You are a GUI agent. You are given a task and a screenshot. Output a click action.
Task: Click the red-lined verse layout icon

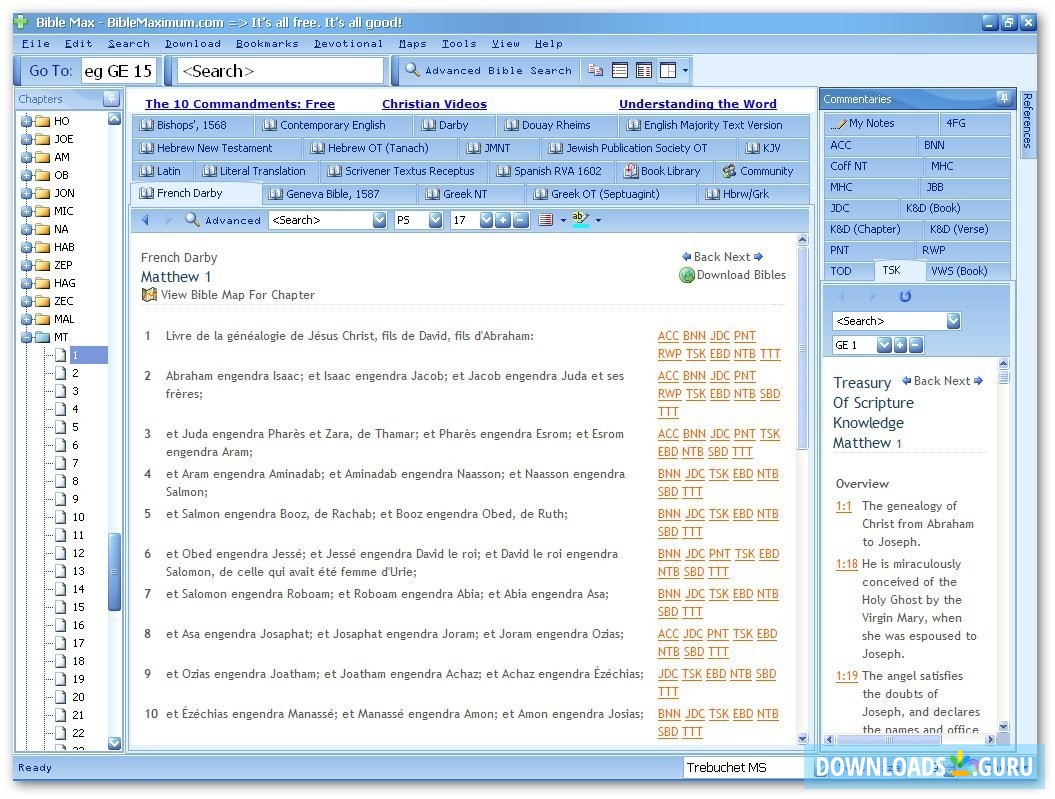pyautogui.click(x=546, y=220)
